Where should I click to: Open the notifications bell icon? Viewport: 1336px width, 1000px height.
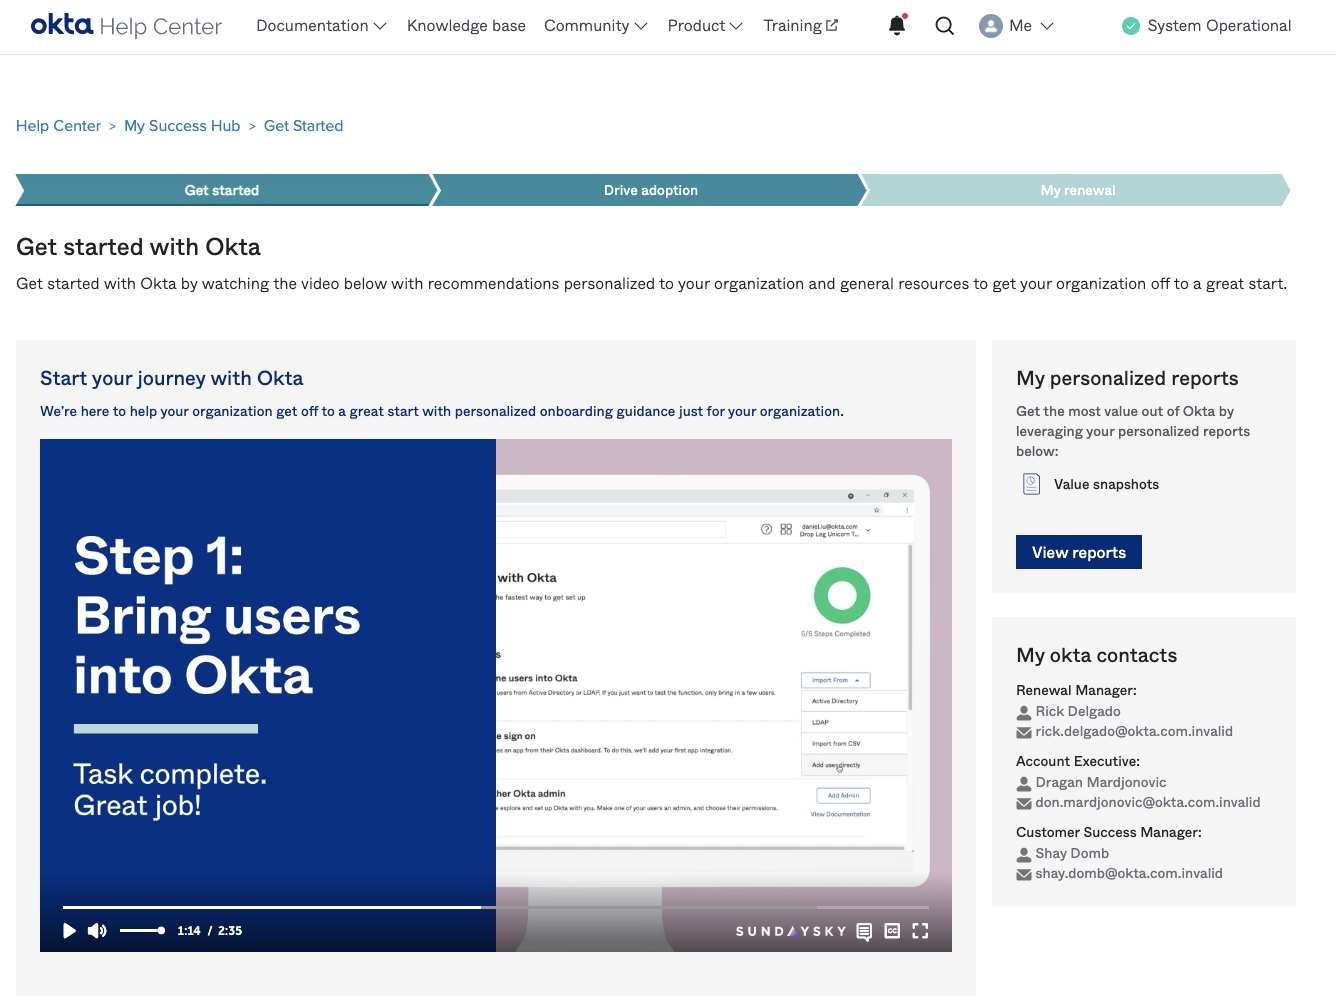897,26
